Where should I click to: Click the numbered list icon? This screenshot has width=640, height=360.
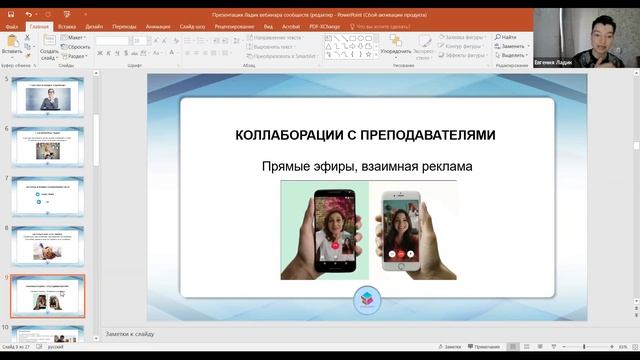(201, 41)
